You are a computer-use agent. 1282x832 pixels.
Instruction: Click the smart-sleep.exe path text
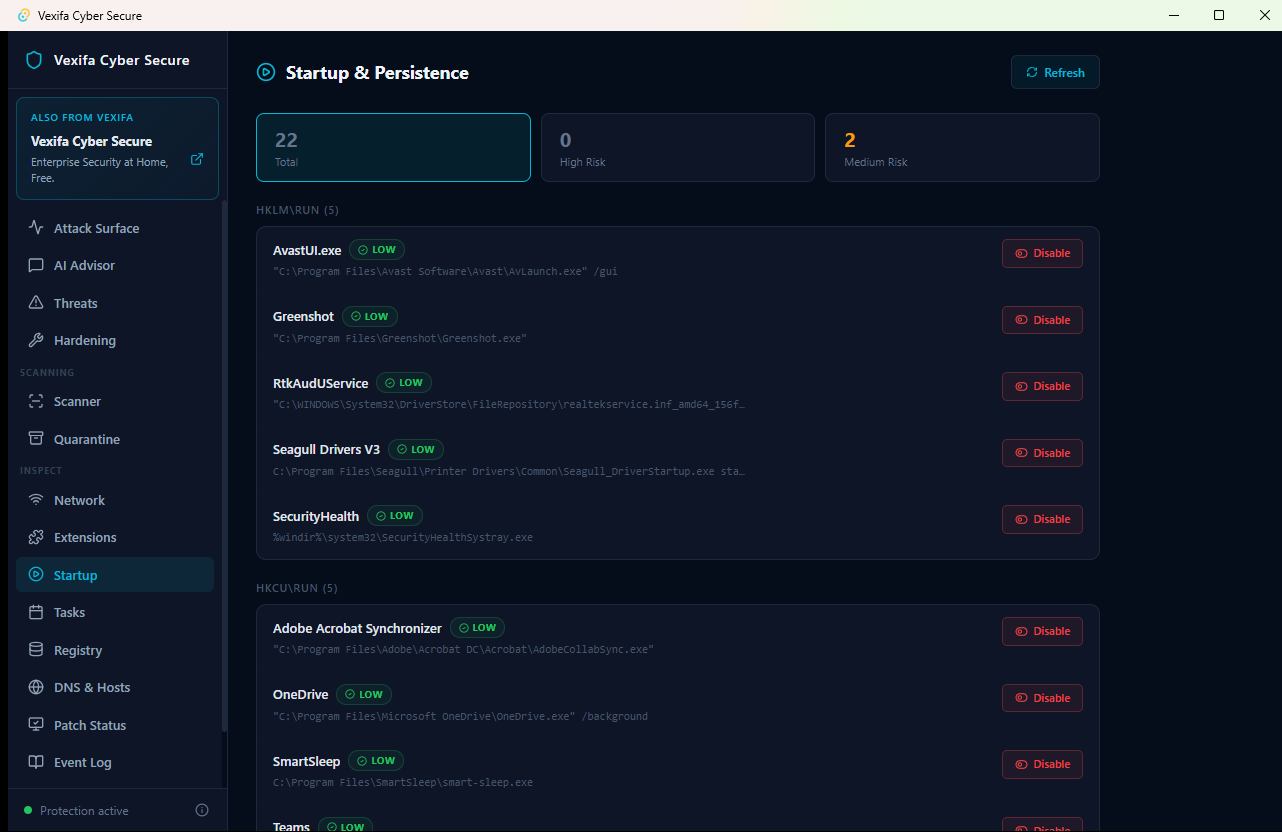tap(403, 782)
